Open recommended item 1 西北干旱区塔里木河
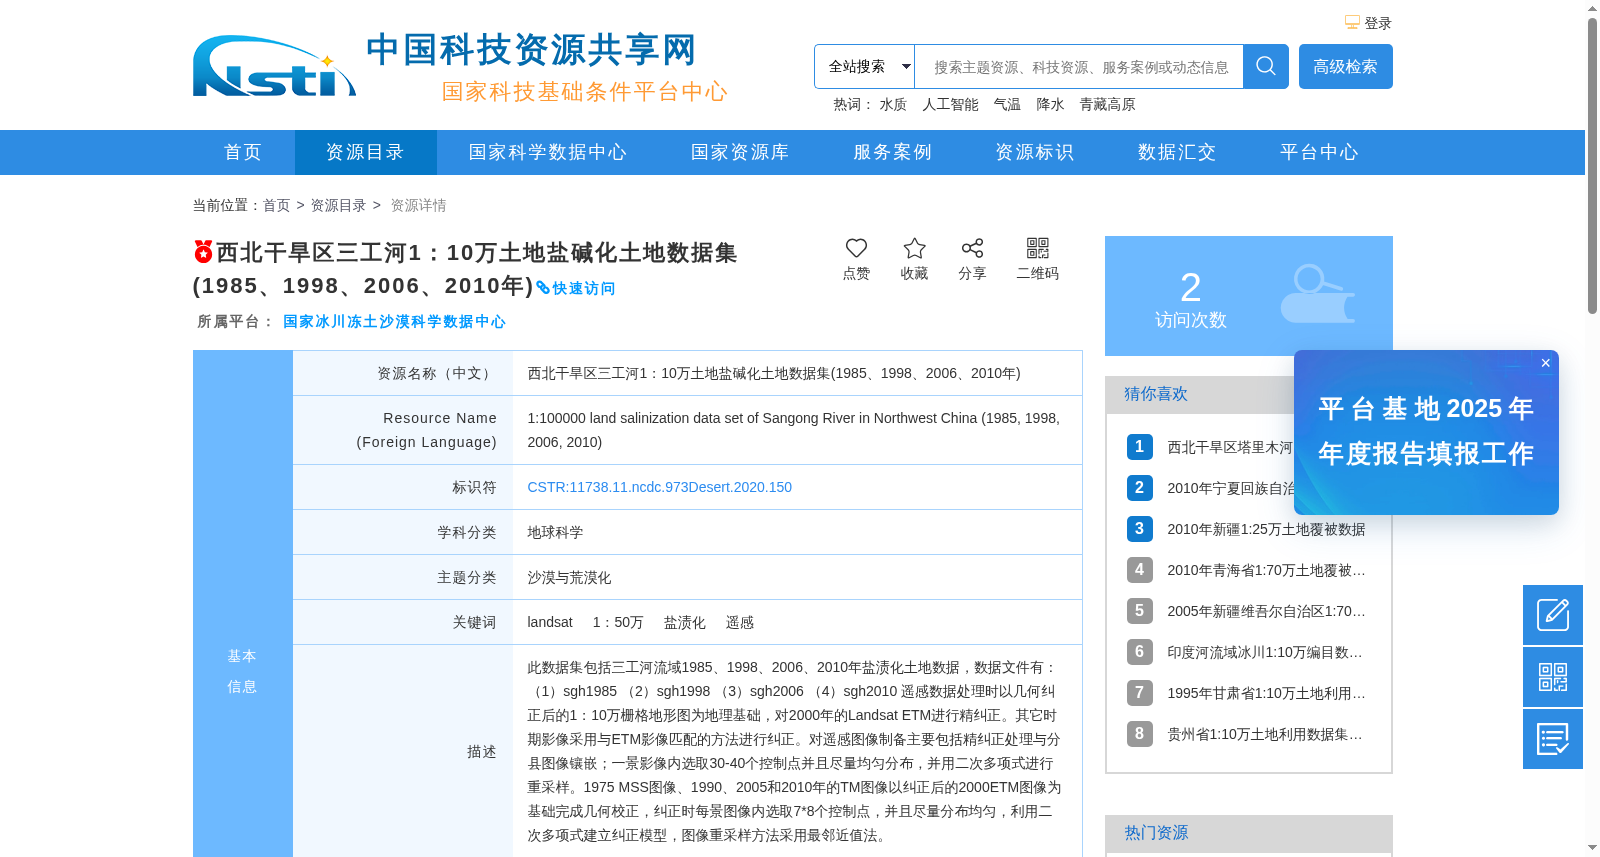 pyautogui.click(x=1230, y=447)
